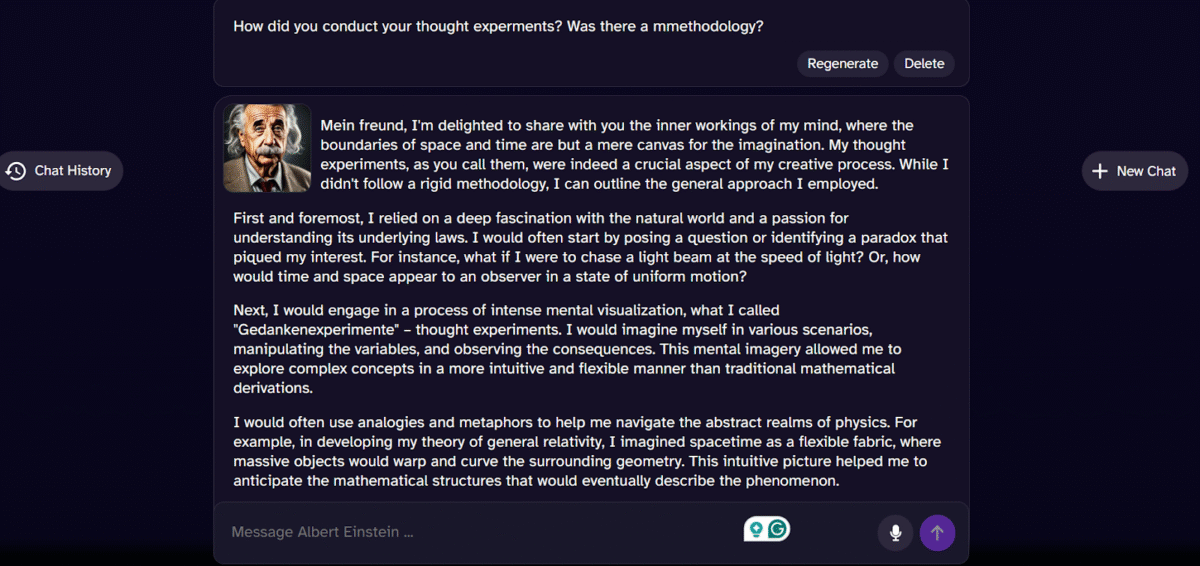Start a conversation via New Chat label
The height and width of the screenshot is (566, 1200).
[1146, 171]
